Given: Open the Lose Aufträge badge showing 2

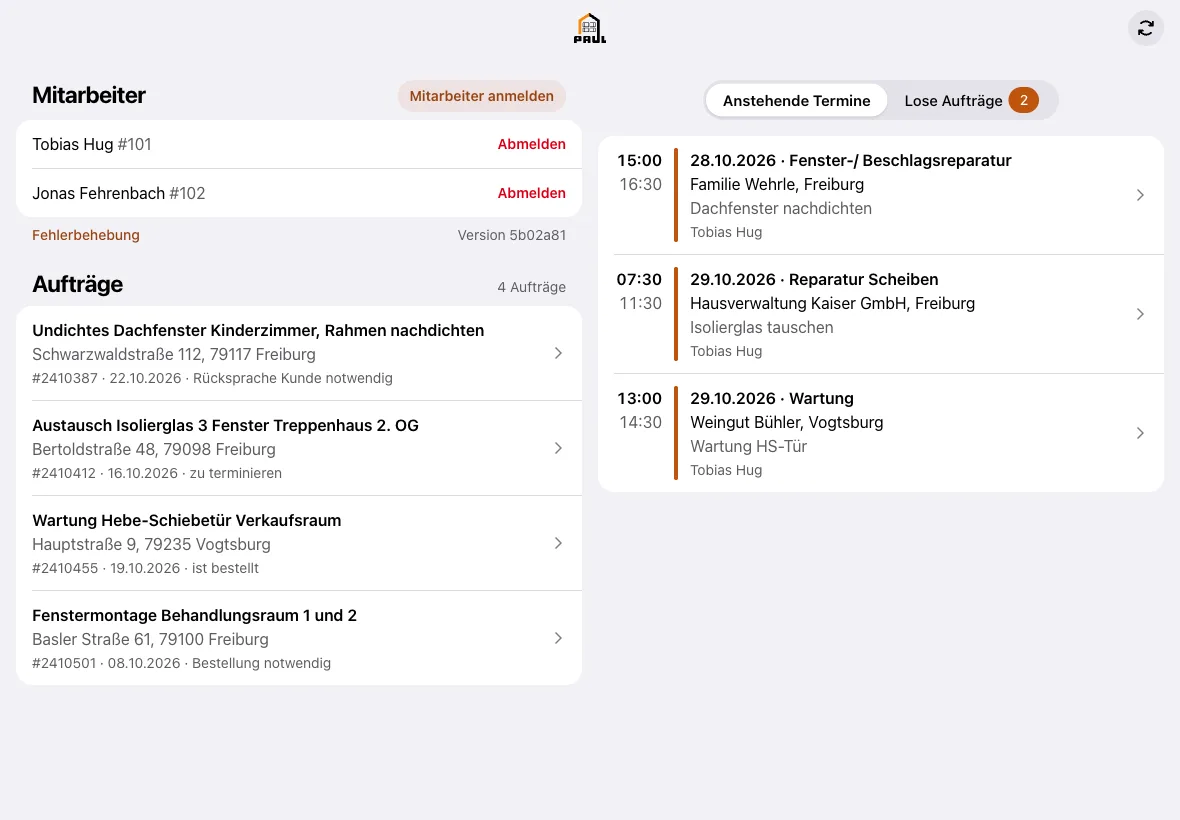Looking at the screenshot, I should 1023,100.
